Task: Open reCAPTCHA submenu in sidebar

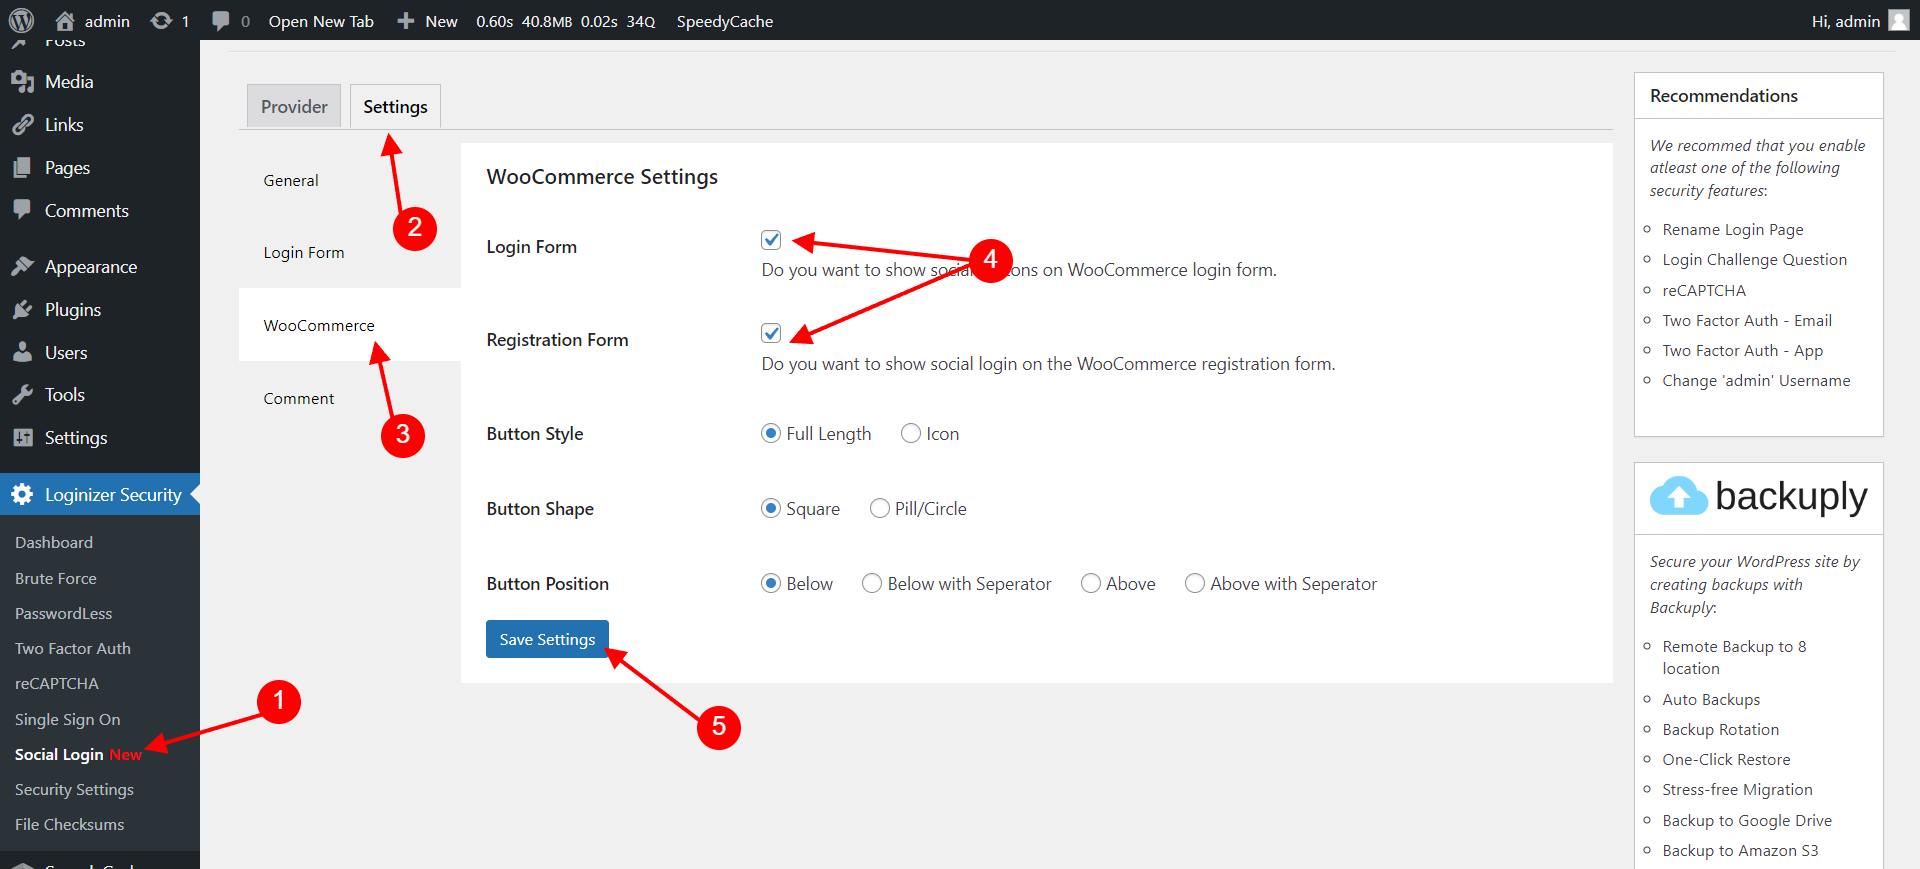Action: (x=57, y=683)
